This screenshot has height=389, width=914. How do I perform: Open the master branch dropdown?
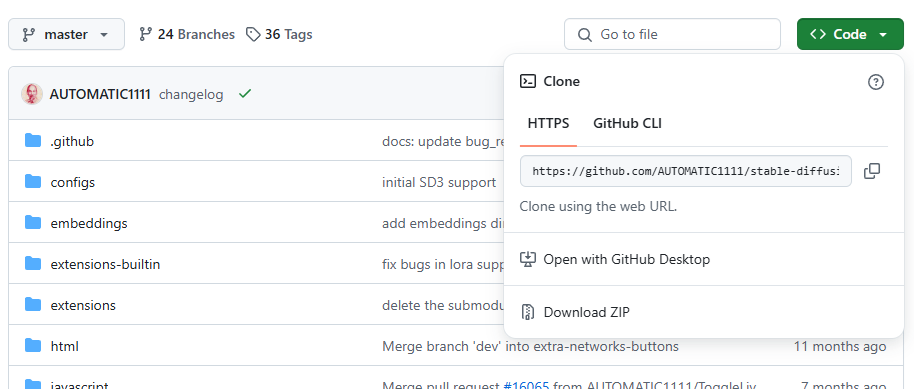click(66, 34)
